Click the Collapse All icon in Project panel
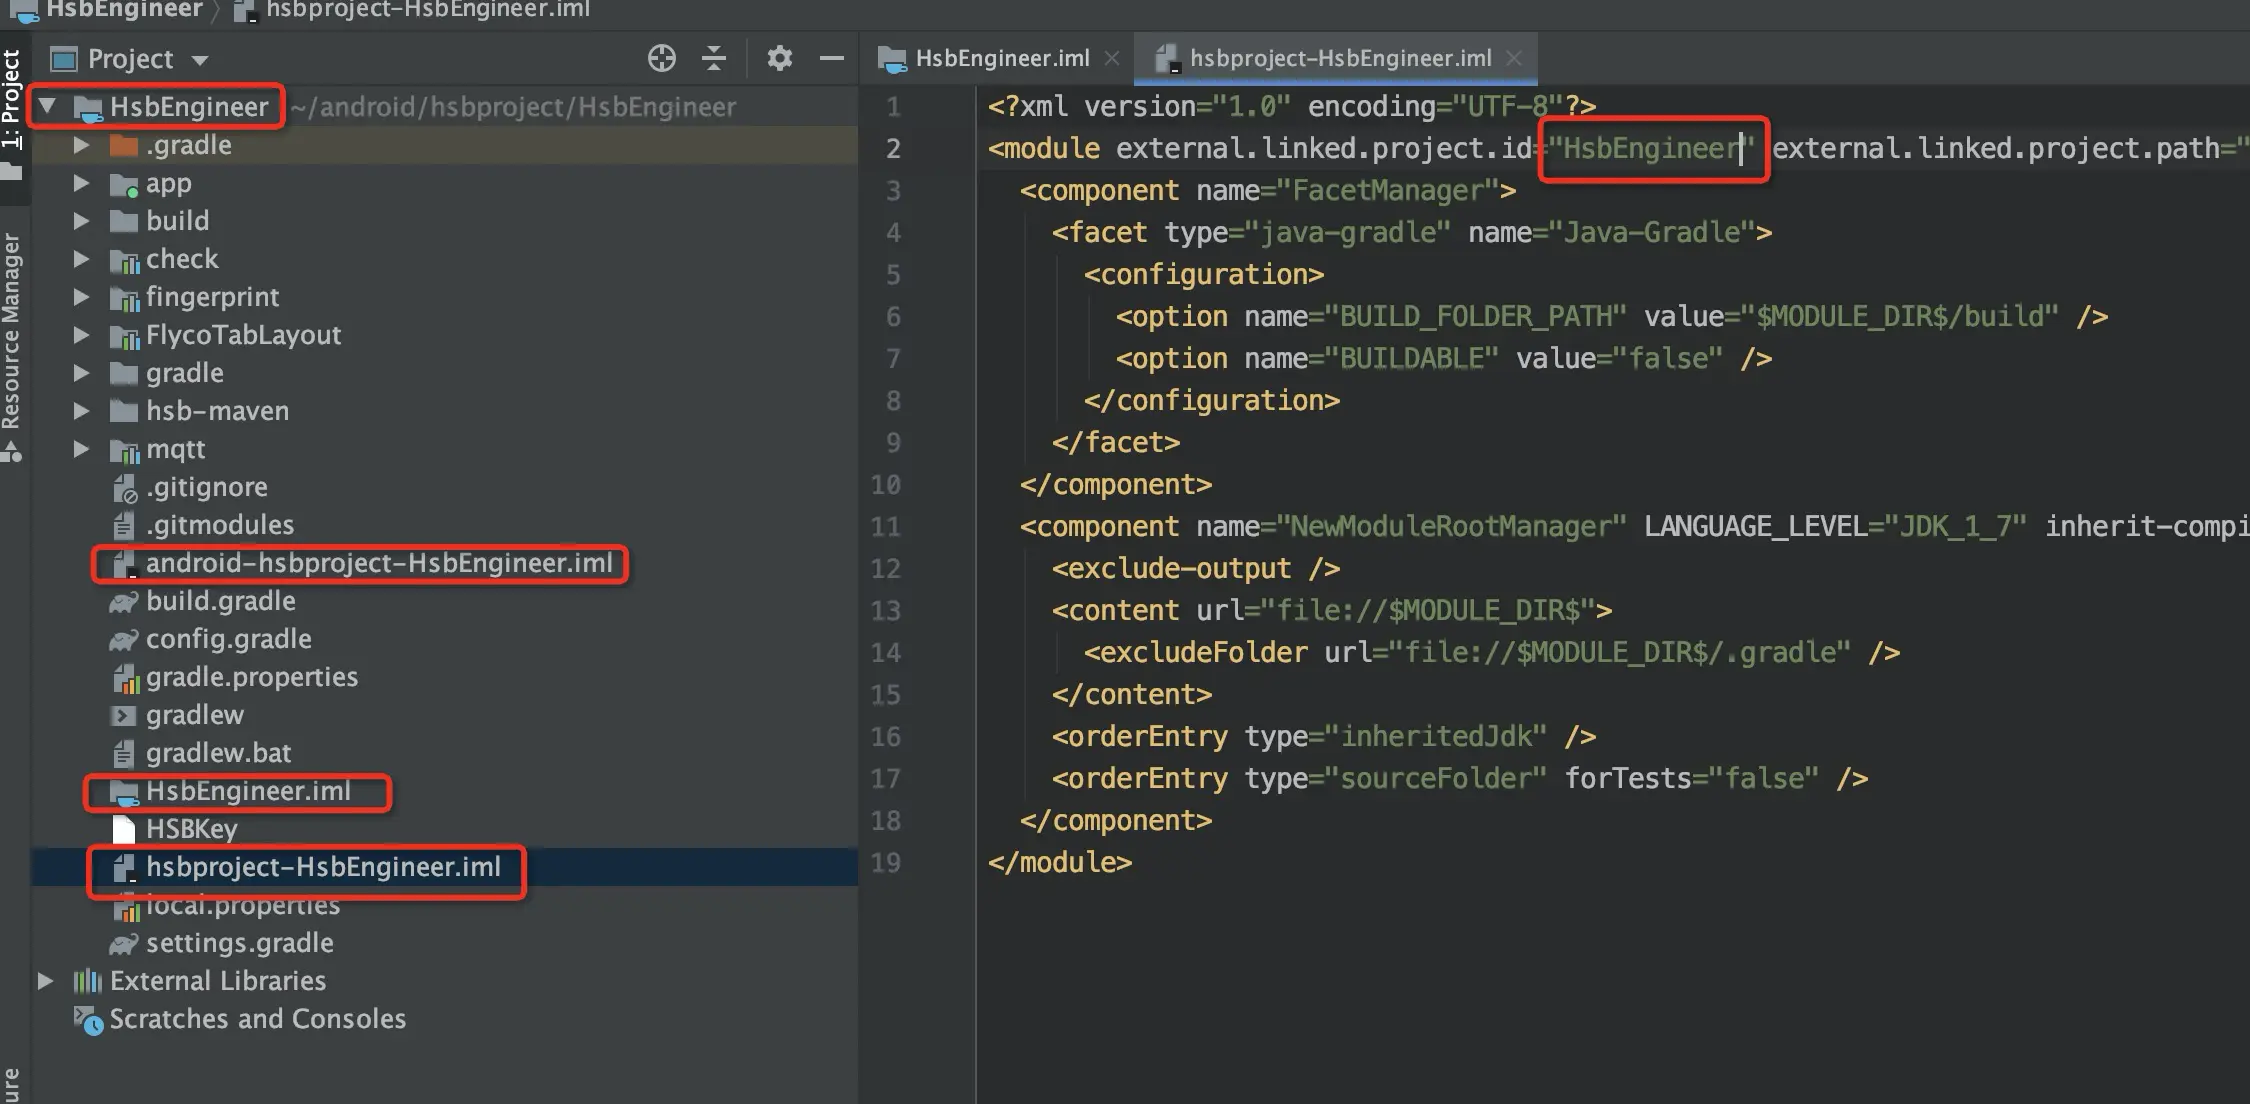Viewport: 2250px width, 1104px height. click(714, 59)
